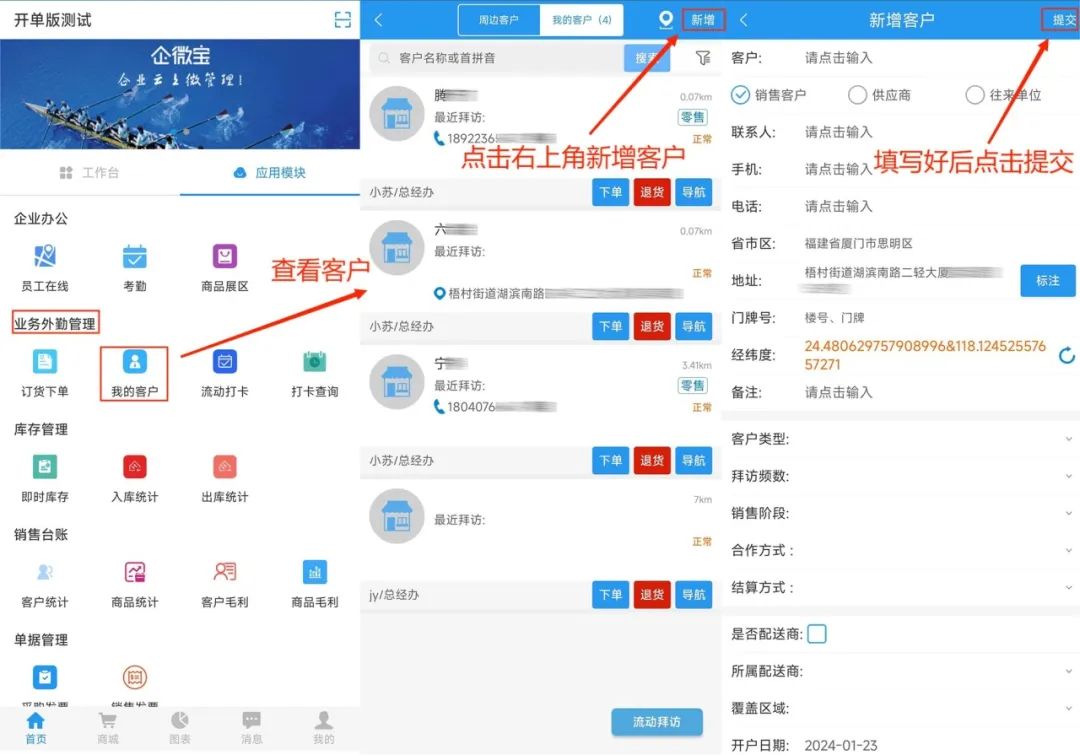The image size is (1080, 755).
Task: Open 即时库存 inventory icon
Action: pyautogui.click(x=45, y=467)
